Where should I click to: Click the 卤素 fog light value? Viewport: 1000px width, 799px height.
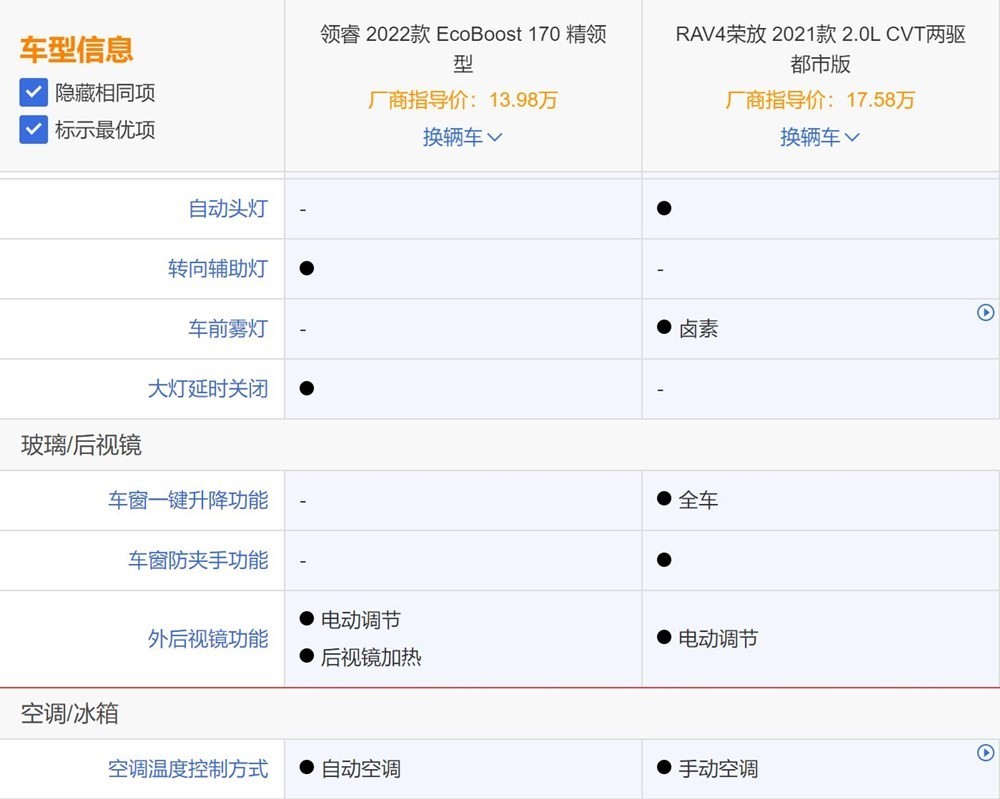pos(698,329)
